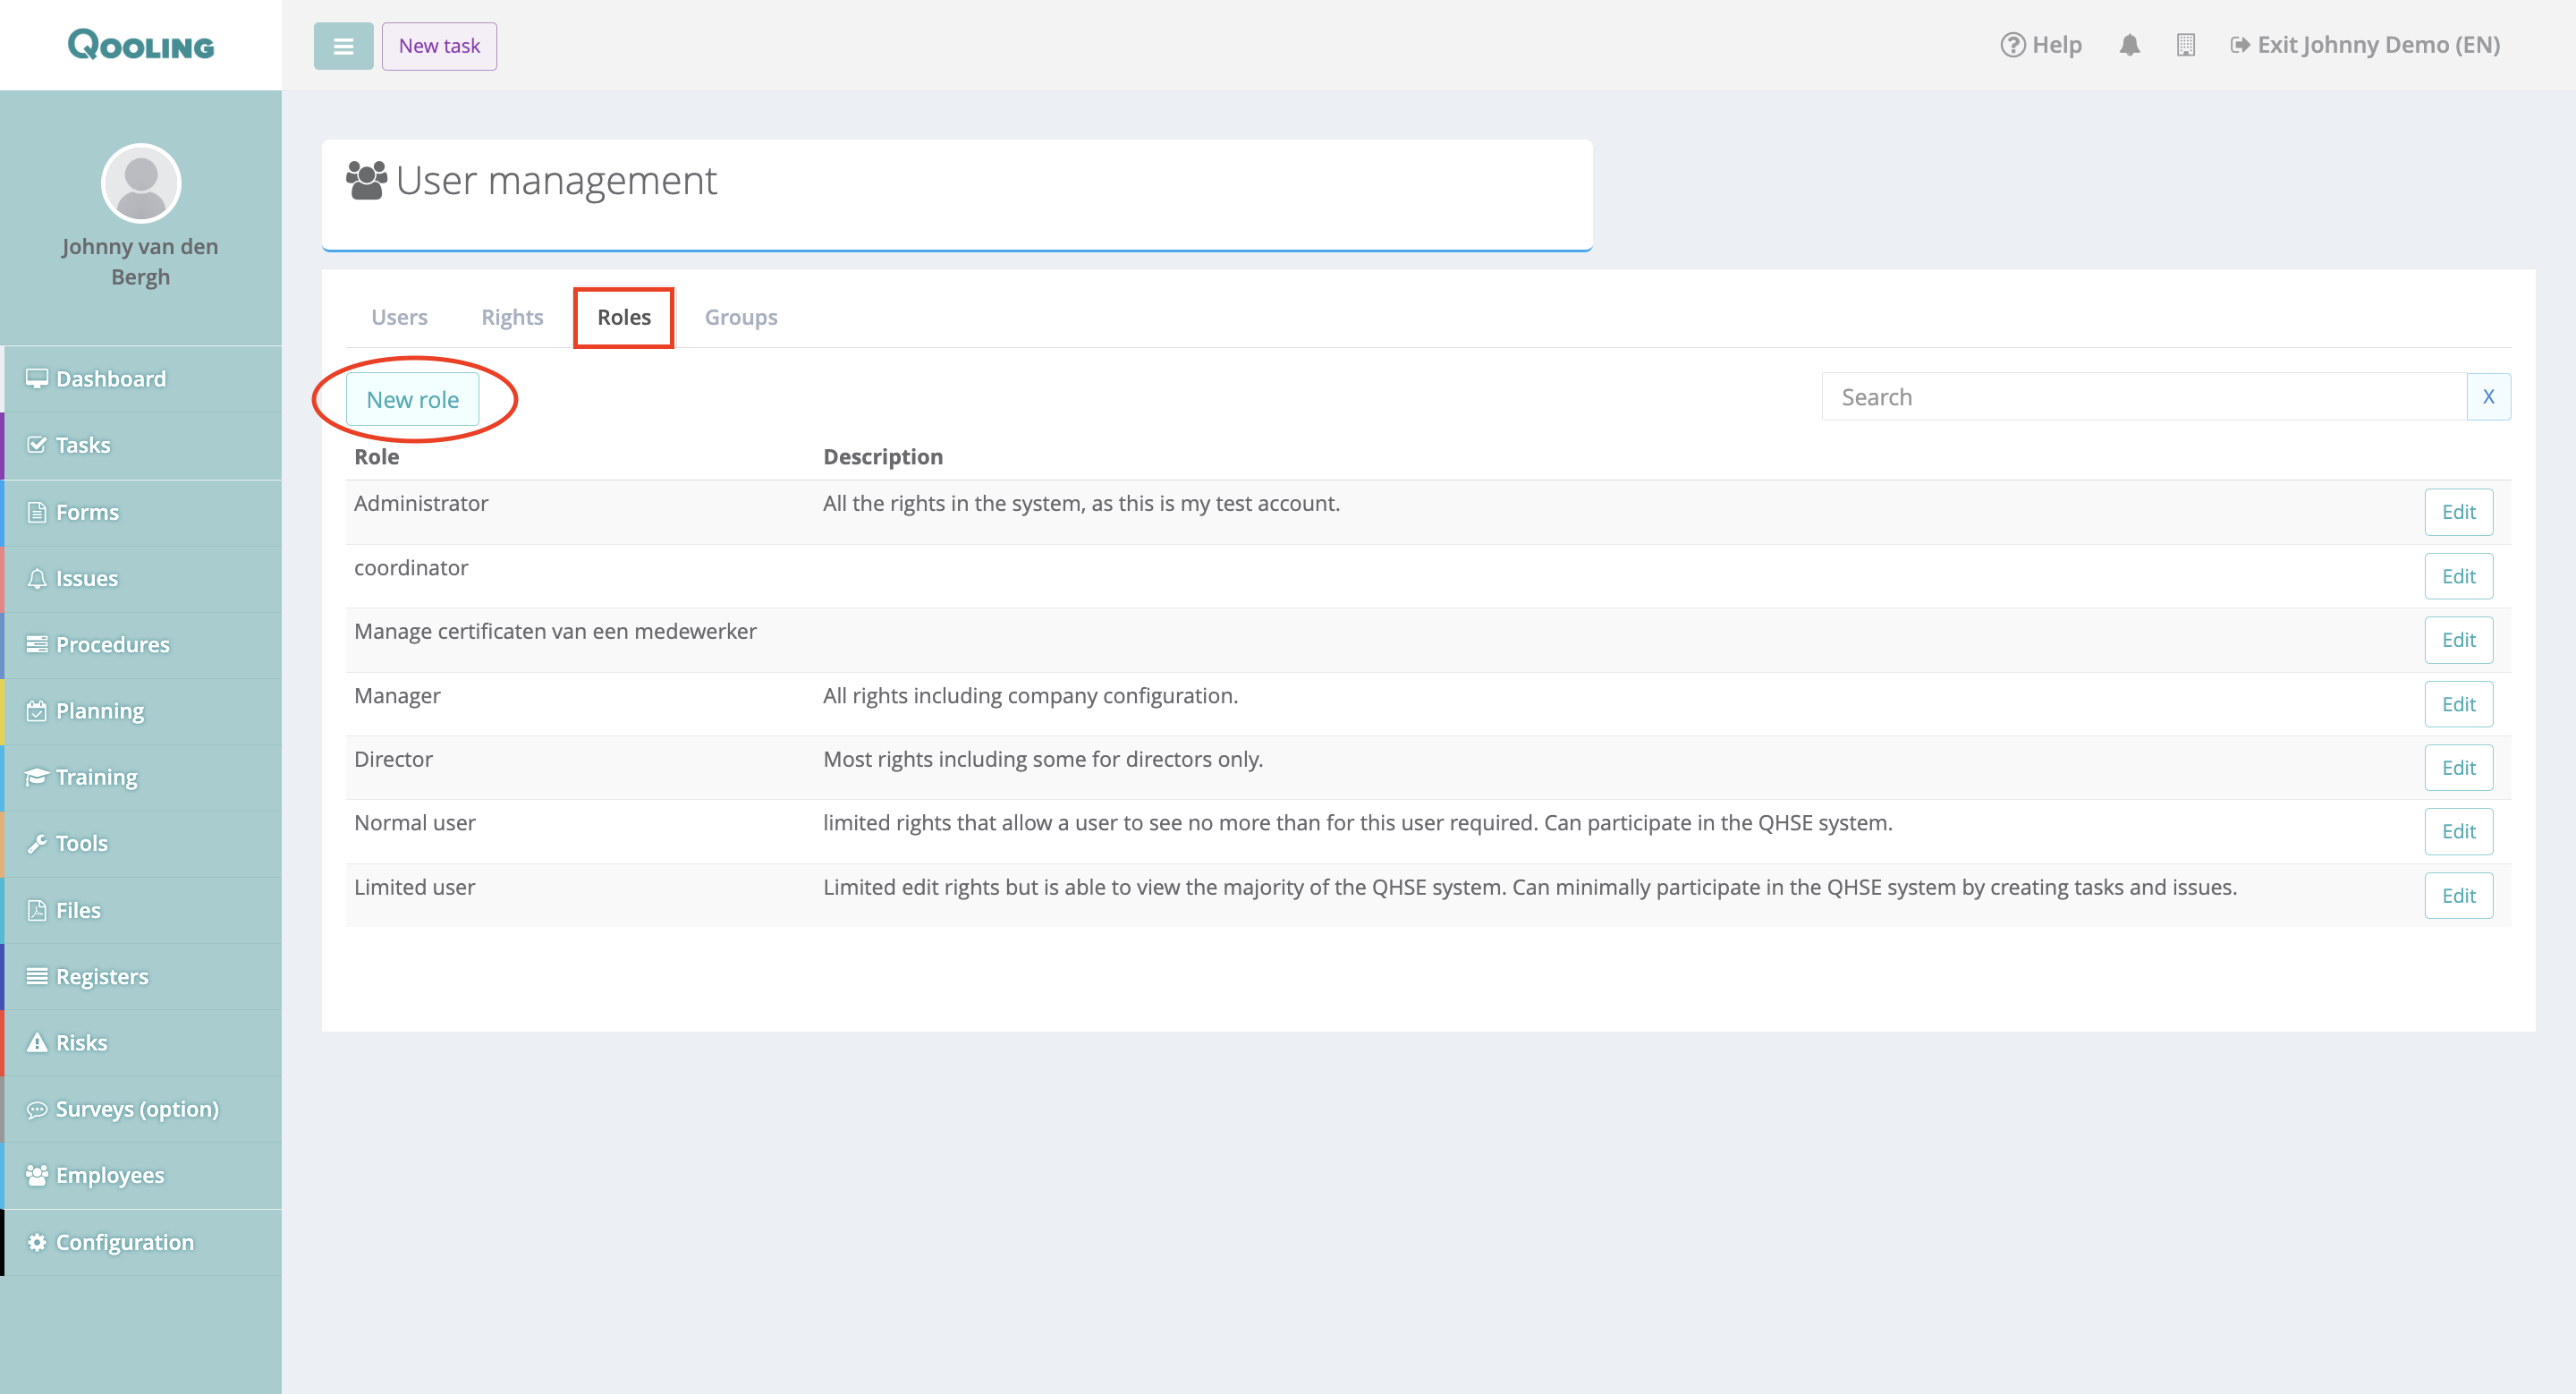The image size is (2576, 1394).
Task: Go to Risks warning icon item
Action: (x=81, y=1043)
